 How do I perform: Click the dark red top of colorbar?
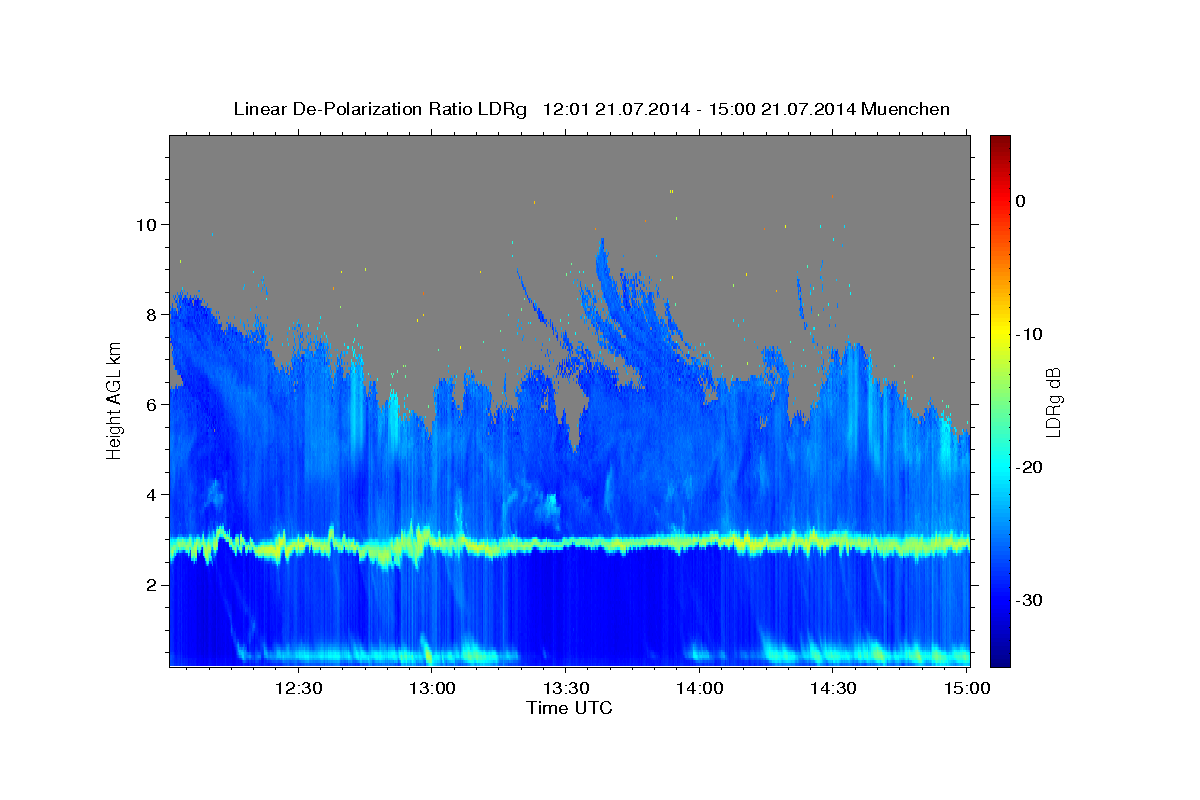point(1000,142)
